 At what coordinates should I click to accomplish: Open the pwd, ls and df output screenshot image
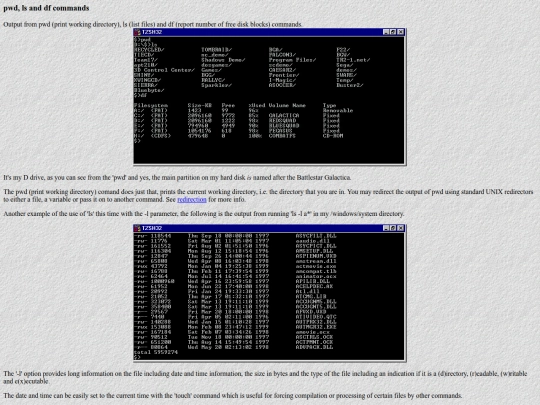(x=270, y=97)
